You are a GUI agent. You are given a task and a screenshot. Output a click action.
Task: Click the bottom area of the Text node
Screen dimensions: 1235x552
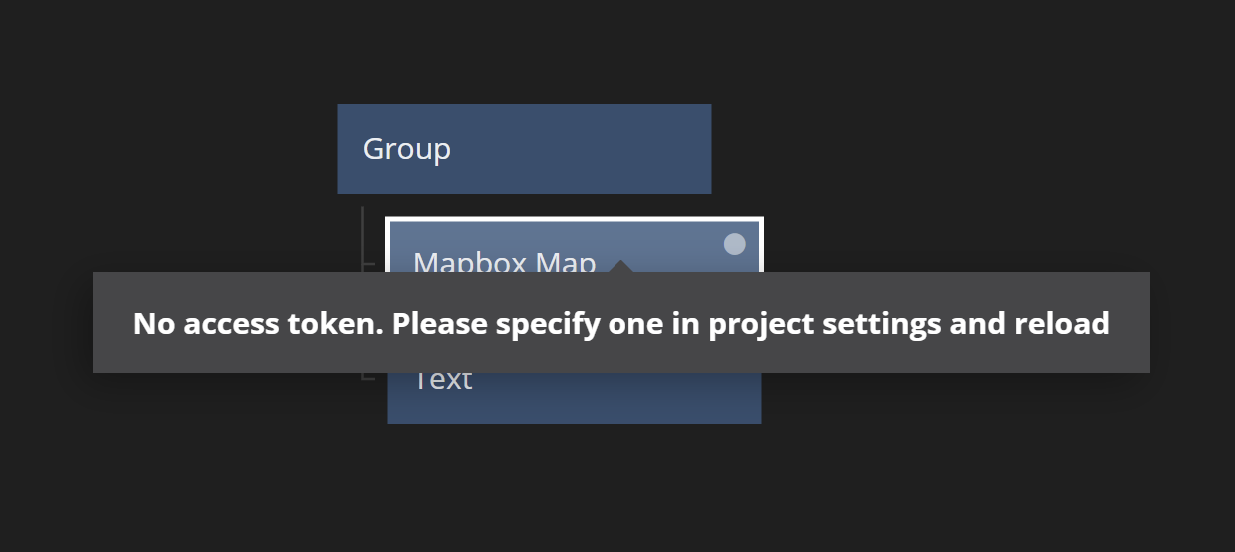click(574, 408)
